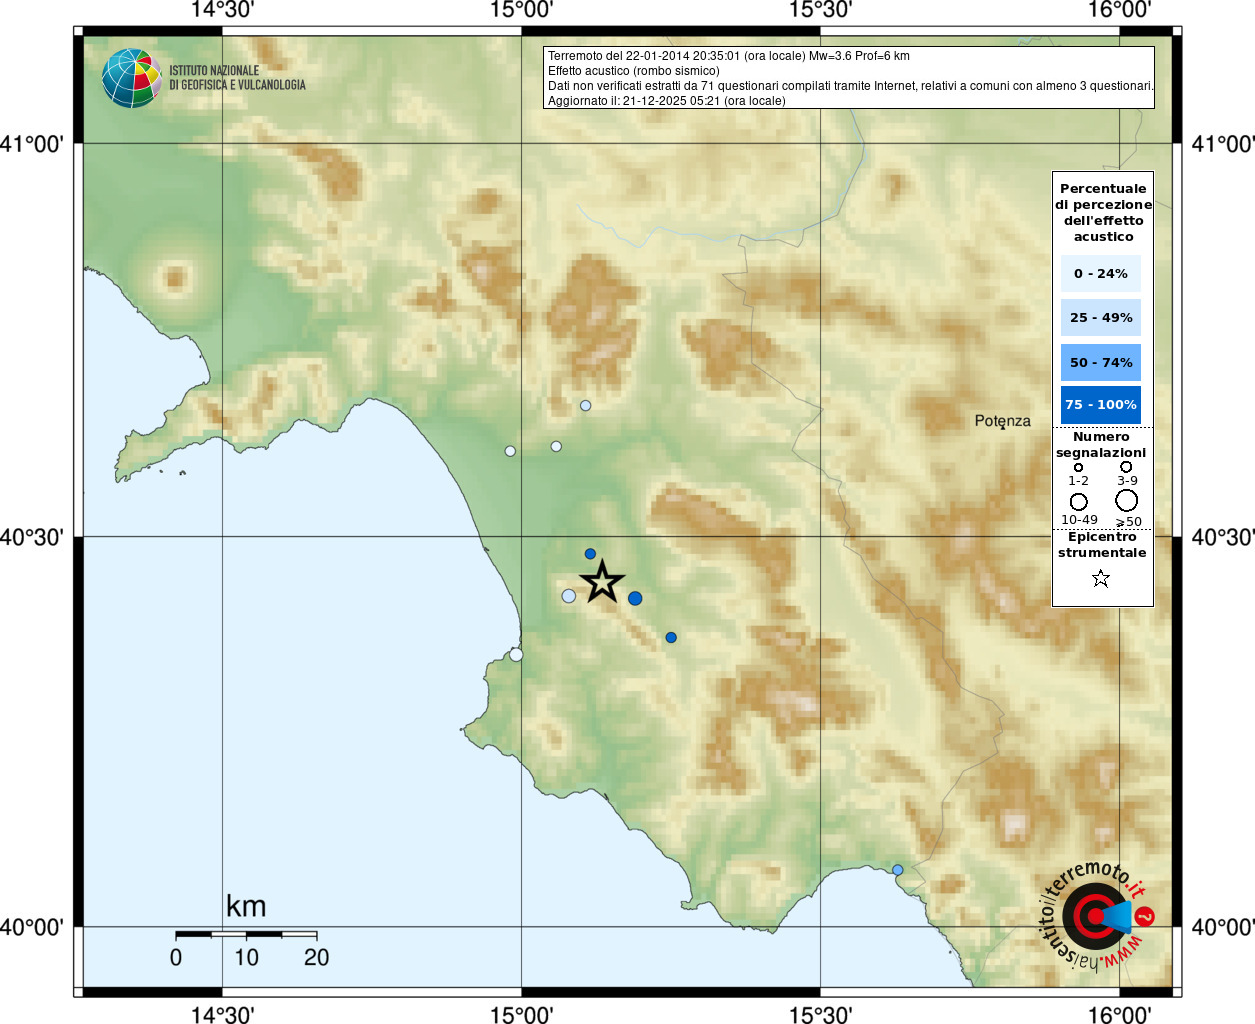
Task: Select the northernmost pale marker on the map
Action: click(x=586, y=406)
